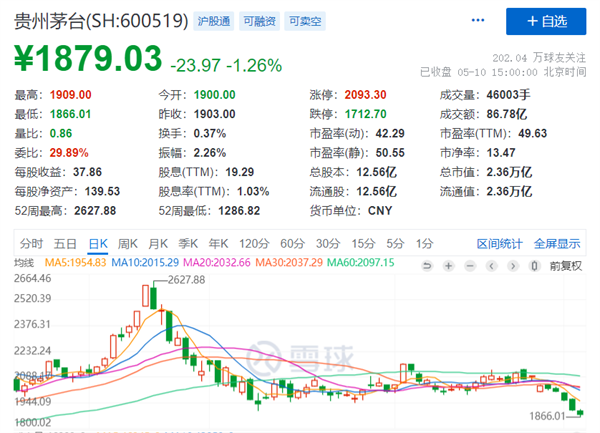Click the 市盈率(TTM) value 49.63

coord(533,133)
